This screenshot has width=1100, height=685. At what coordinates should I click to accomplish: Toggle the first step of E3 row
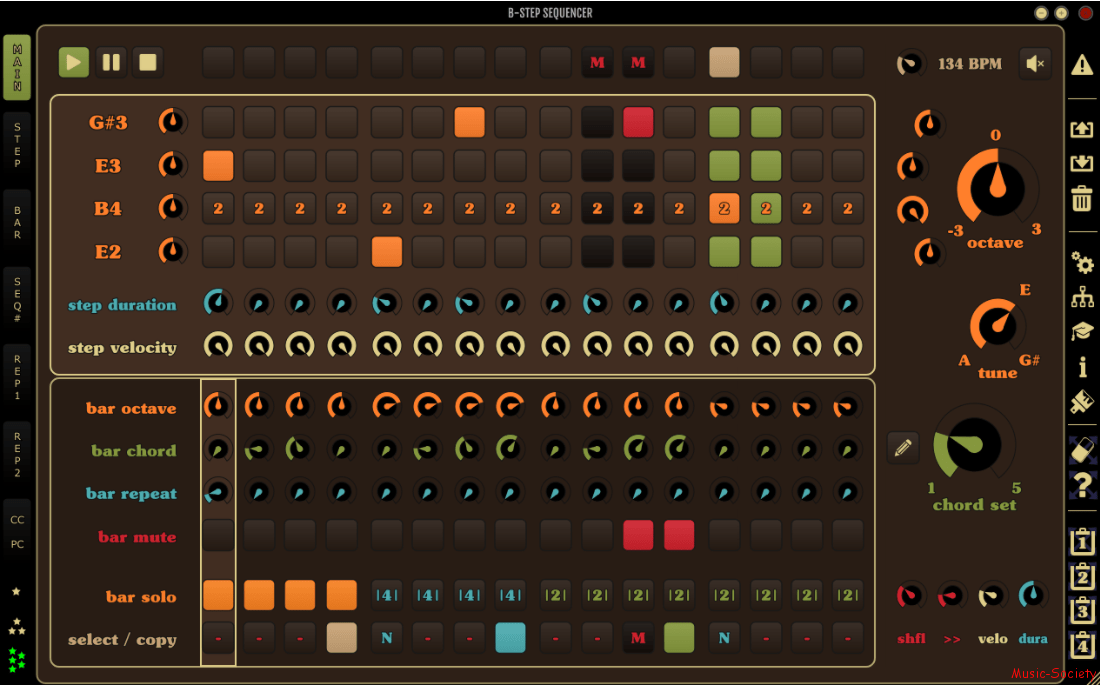(218, 166)
